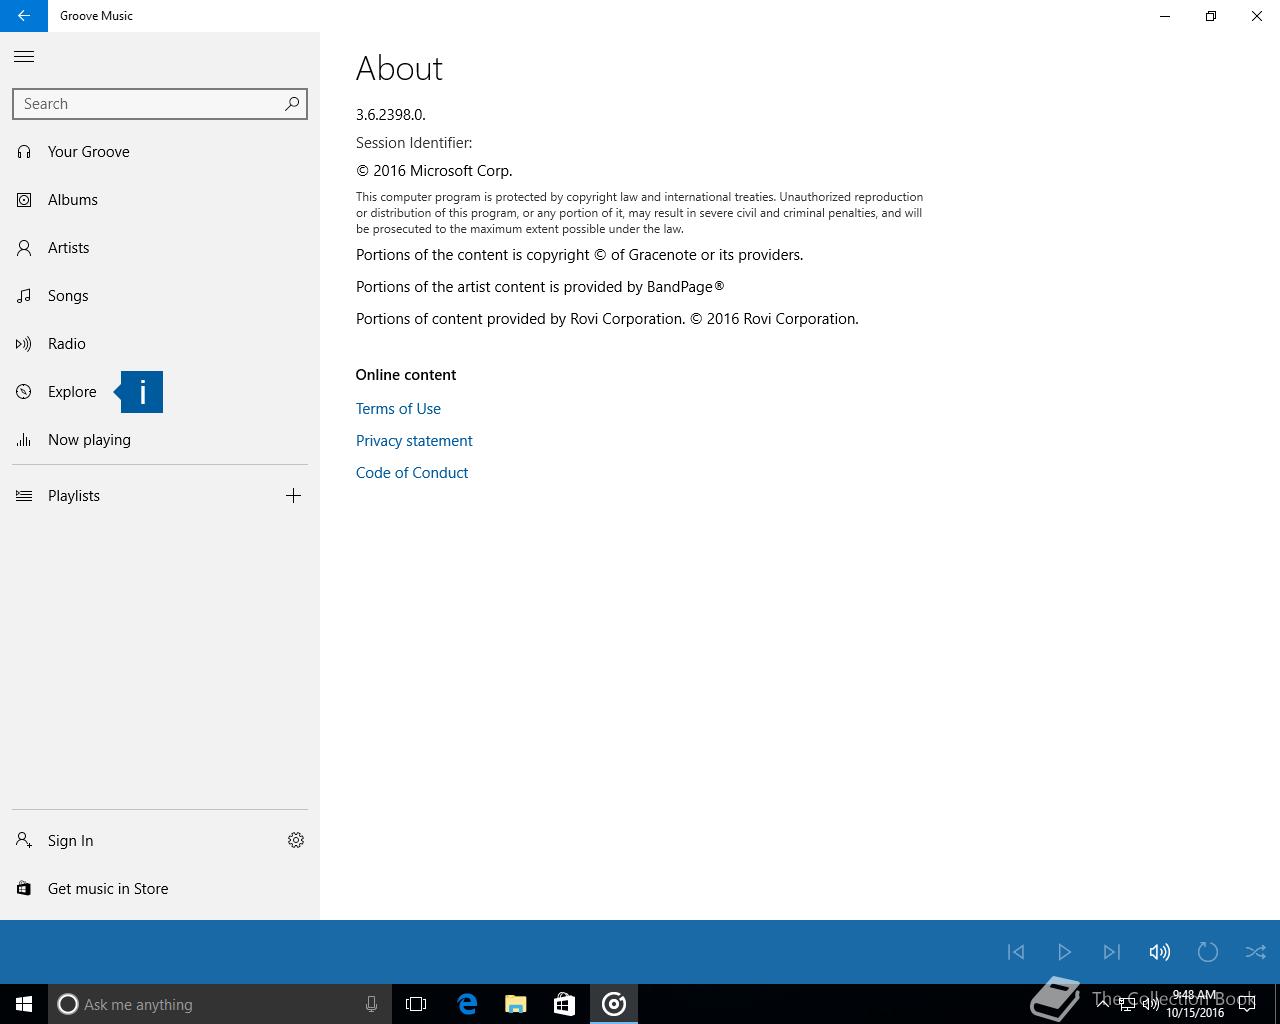1280x1024 pixels.
Task: Toggle the hamburger navigation menu
Action: [x=24, y=57]
